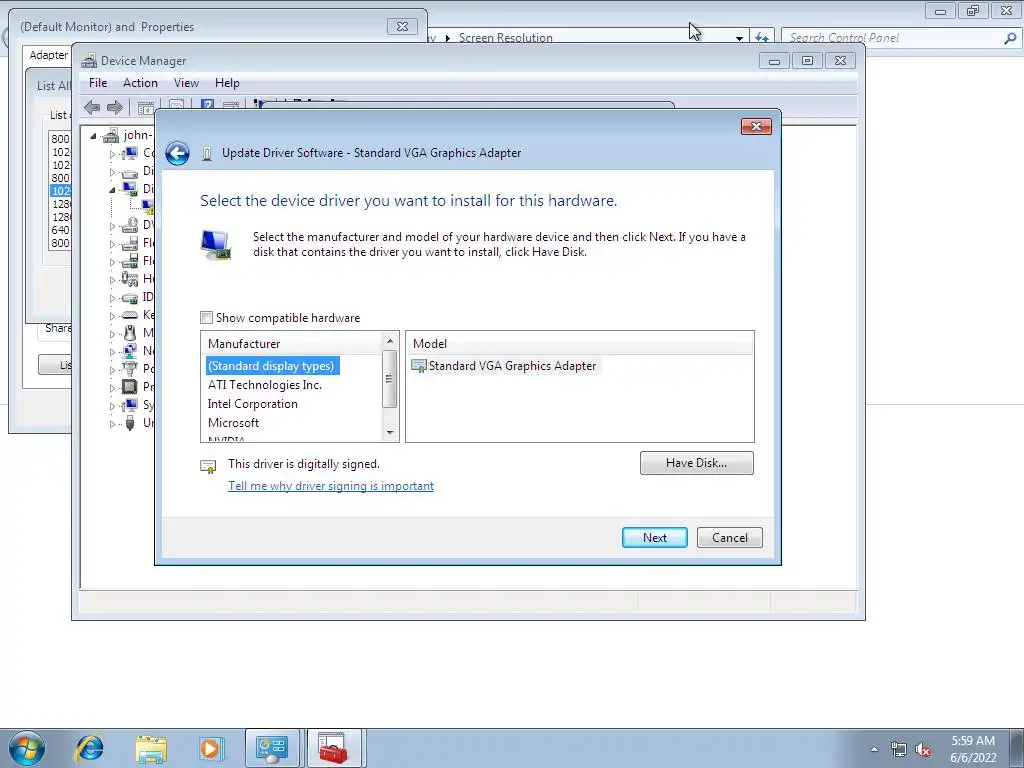The image size is (1024, 768).
Task: Select the Adapter tab in Properties window
Action: point(48,56)
